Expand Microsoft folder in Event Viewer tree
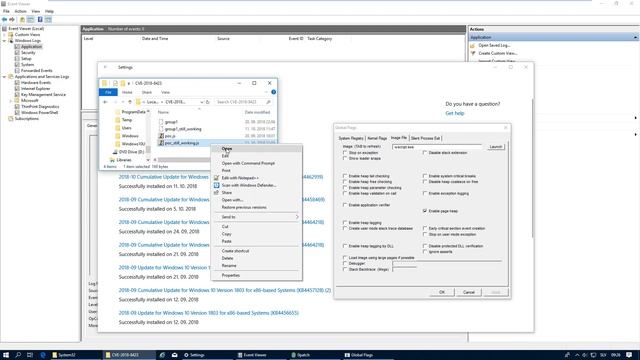The width and height of the screenshot is (640, 360). 11,100
